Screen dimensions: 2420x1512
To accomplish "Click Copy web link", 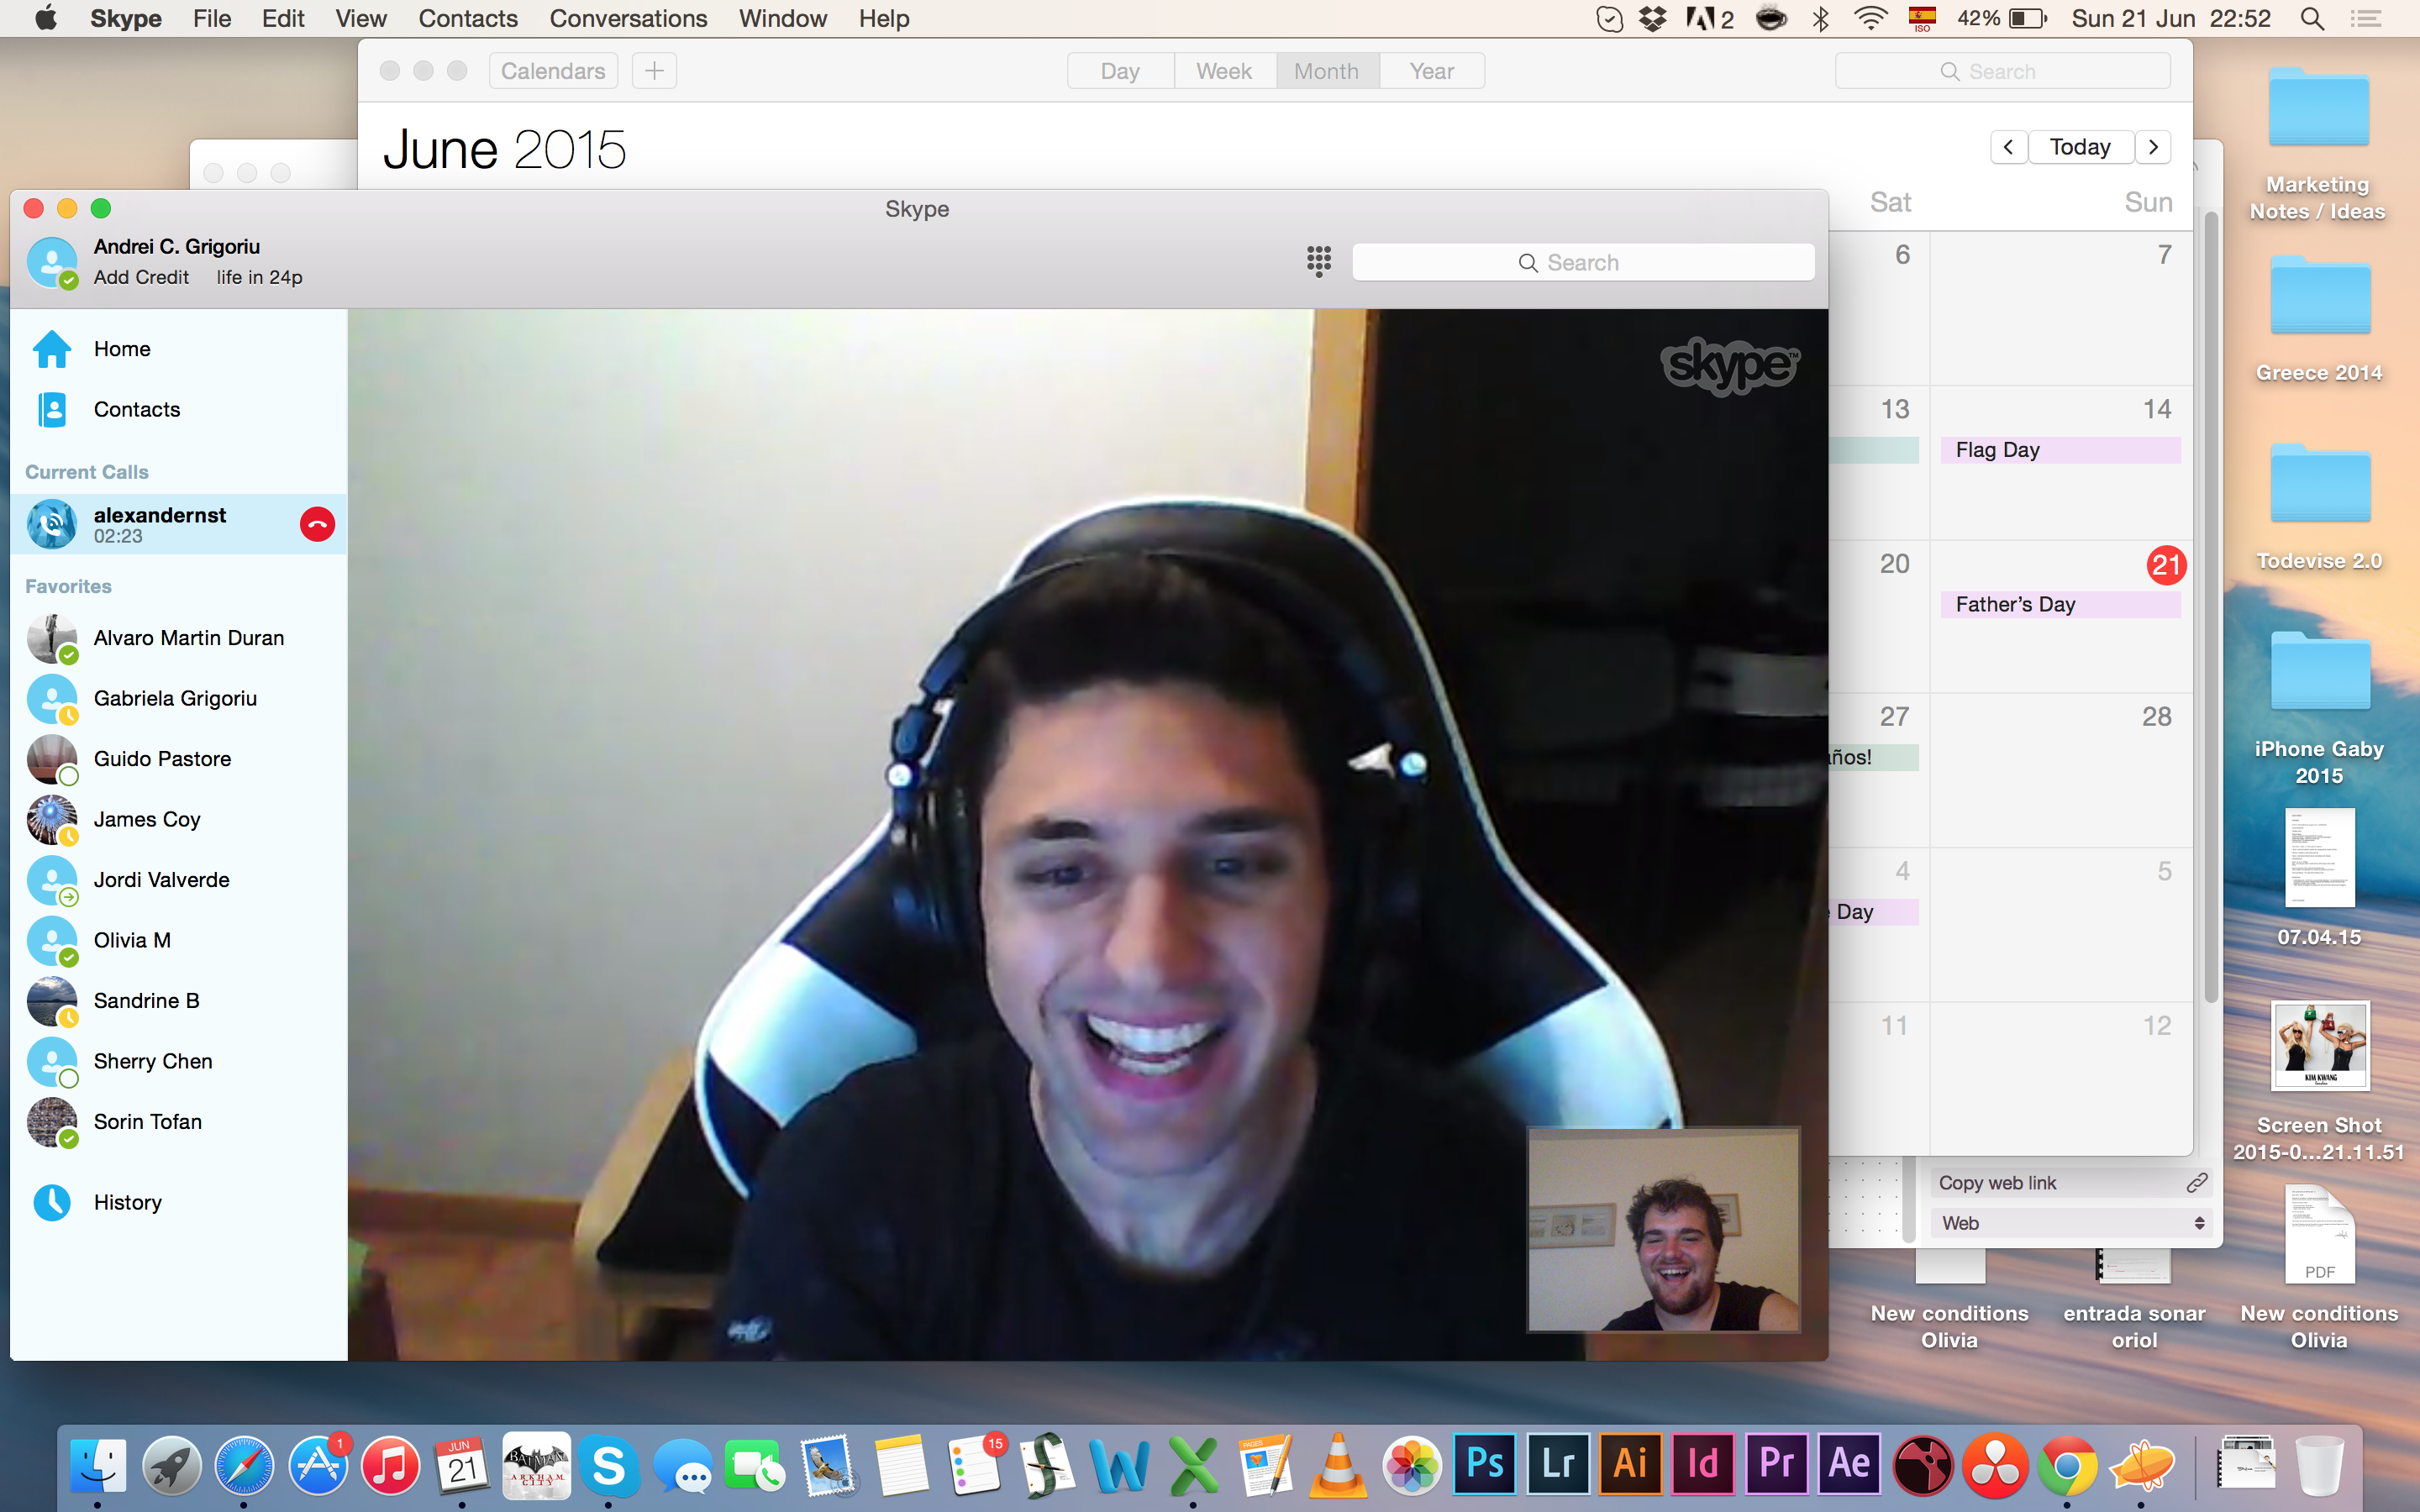I will coord(2071,1183).
